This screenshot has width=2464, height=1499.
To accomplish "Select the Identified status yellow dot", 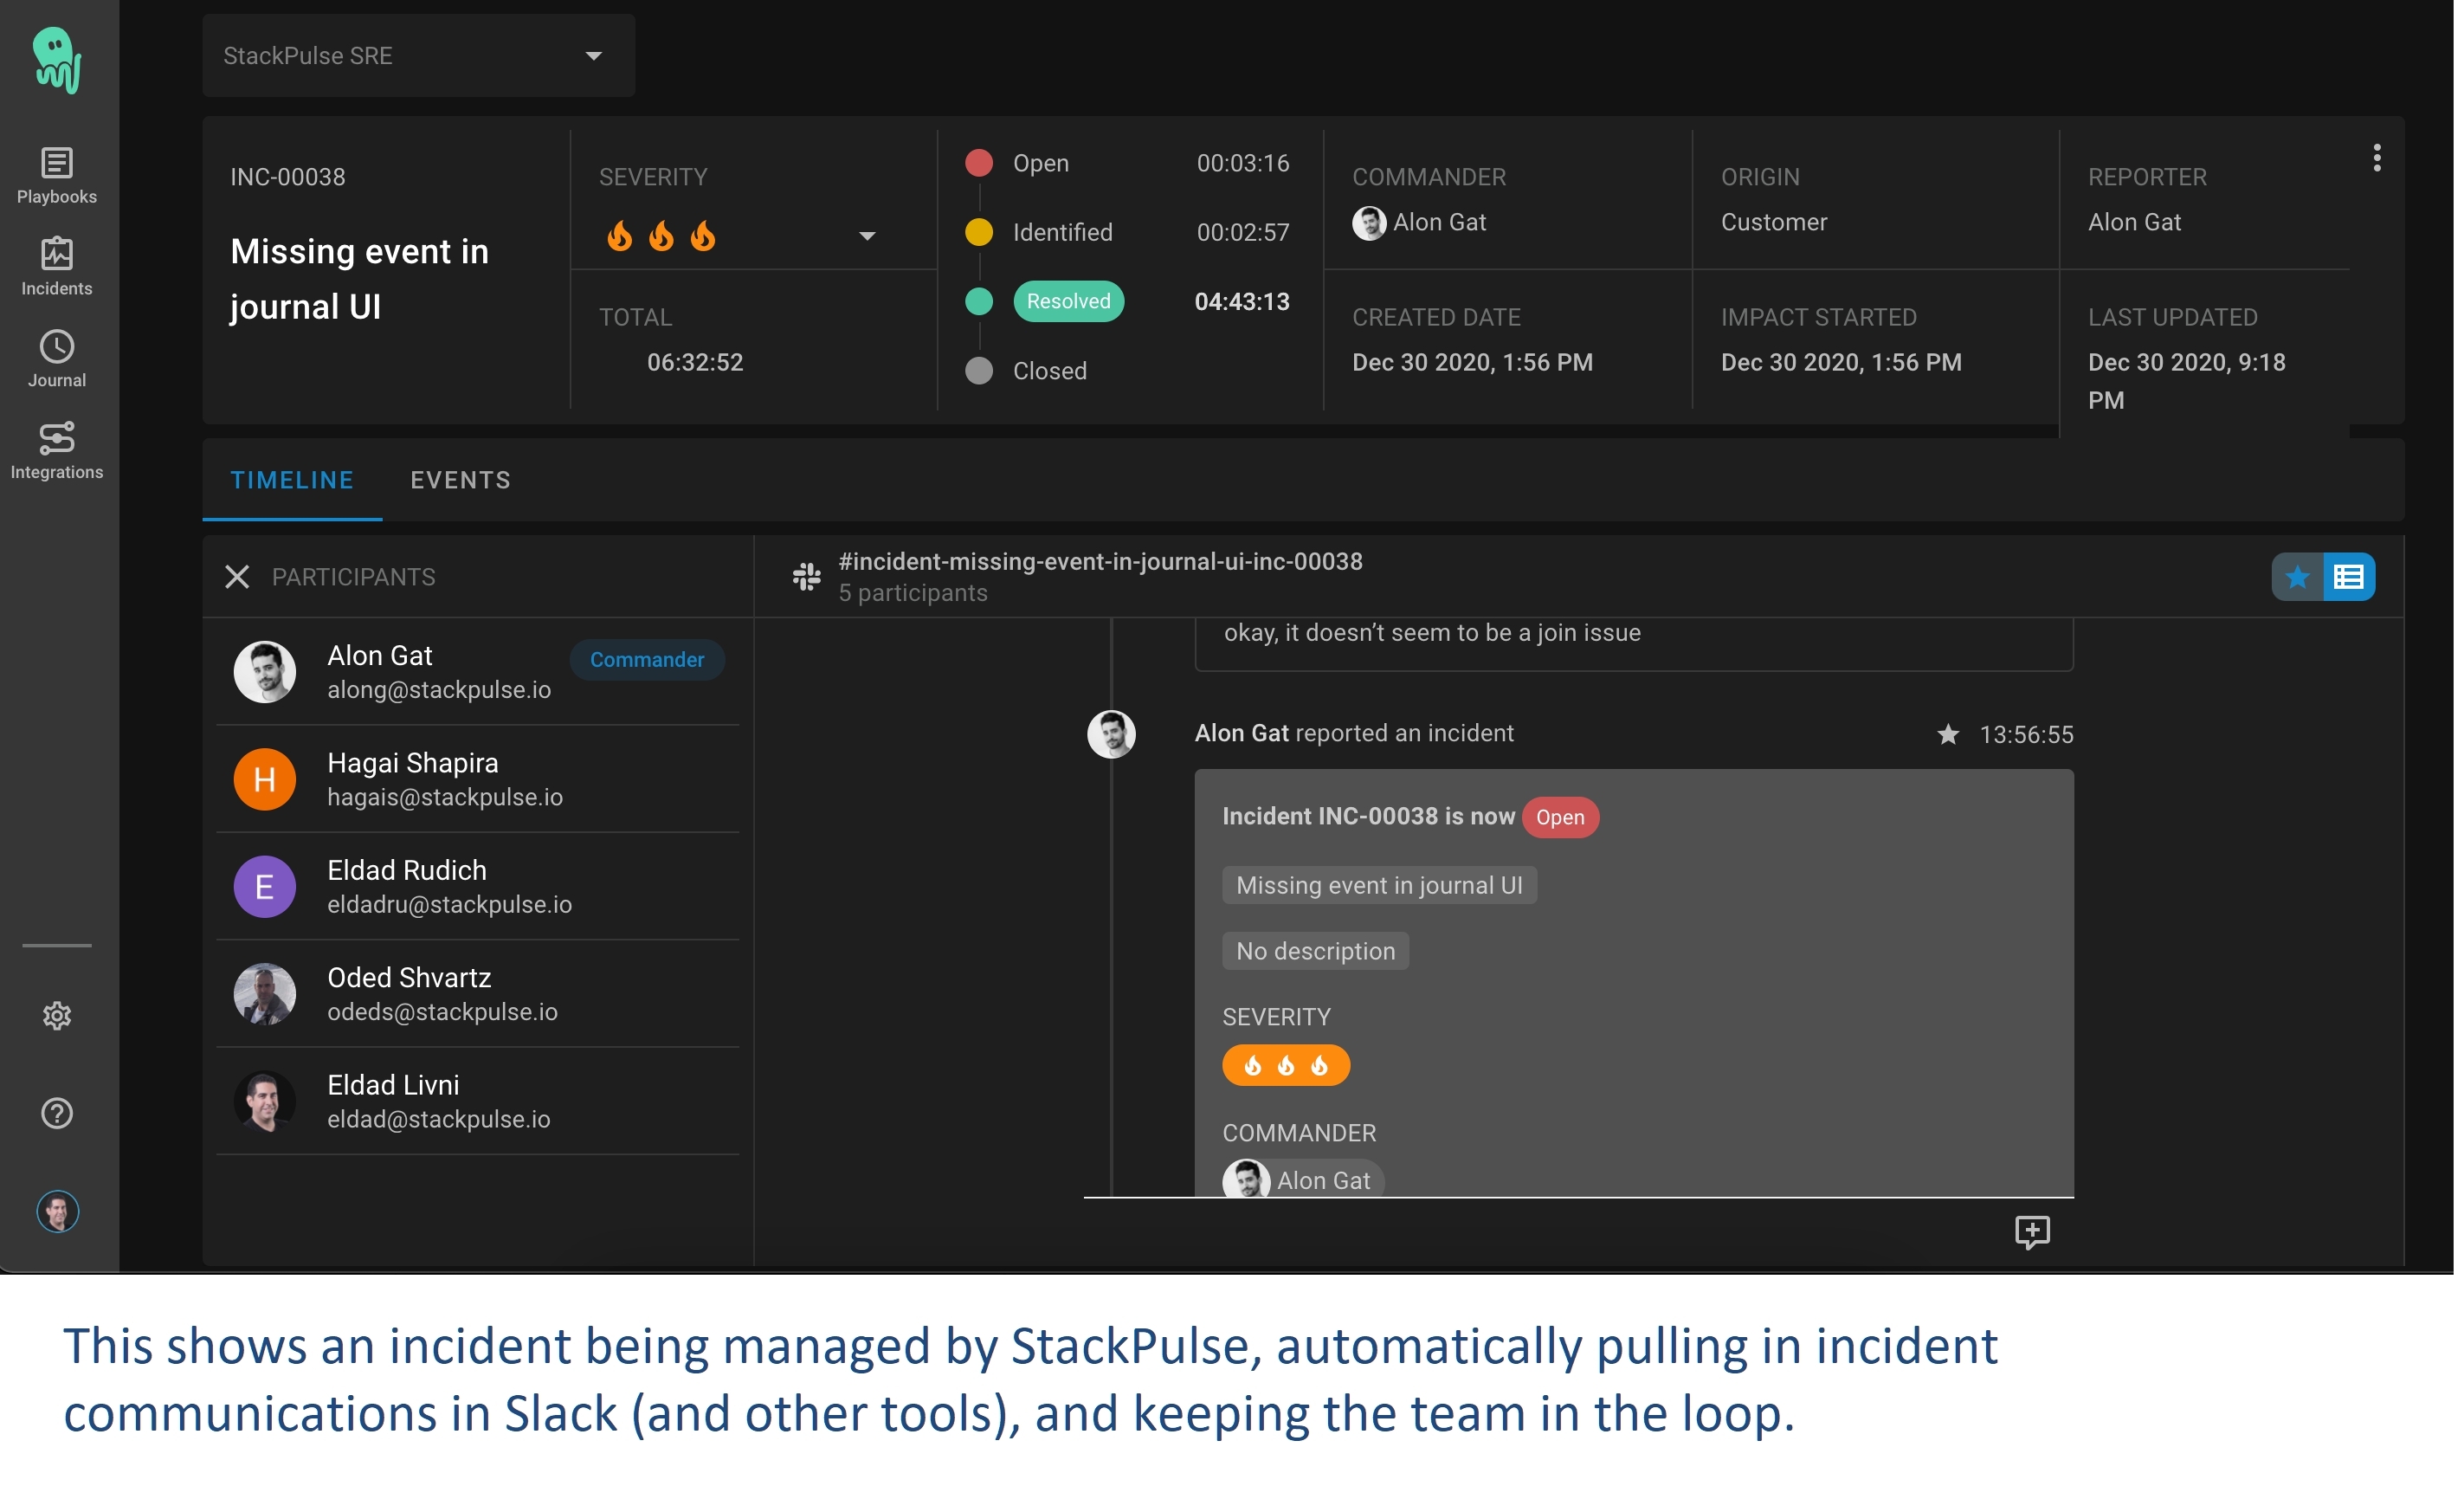I will point(979,232).
